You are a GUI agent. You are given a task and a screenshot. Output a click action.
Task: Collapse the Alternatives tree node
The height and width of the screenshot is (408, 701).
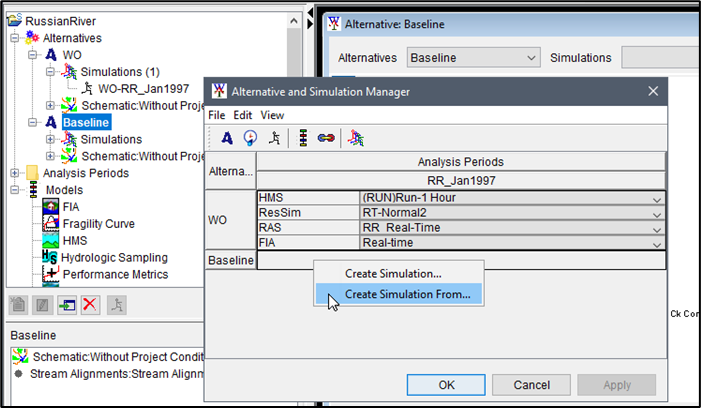(15, 38)
